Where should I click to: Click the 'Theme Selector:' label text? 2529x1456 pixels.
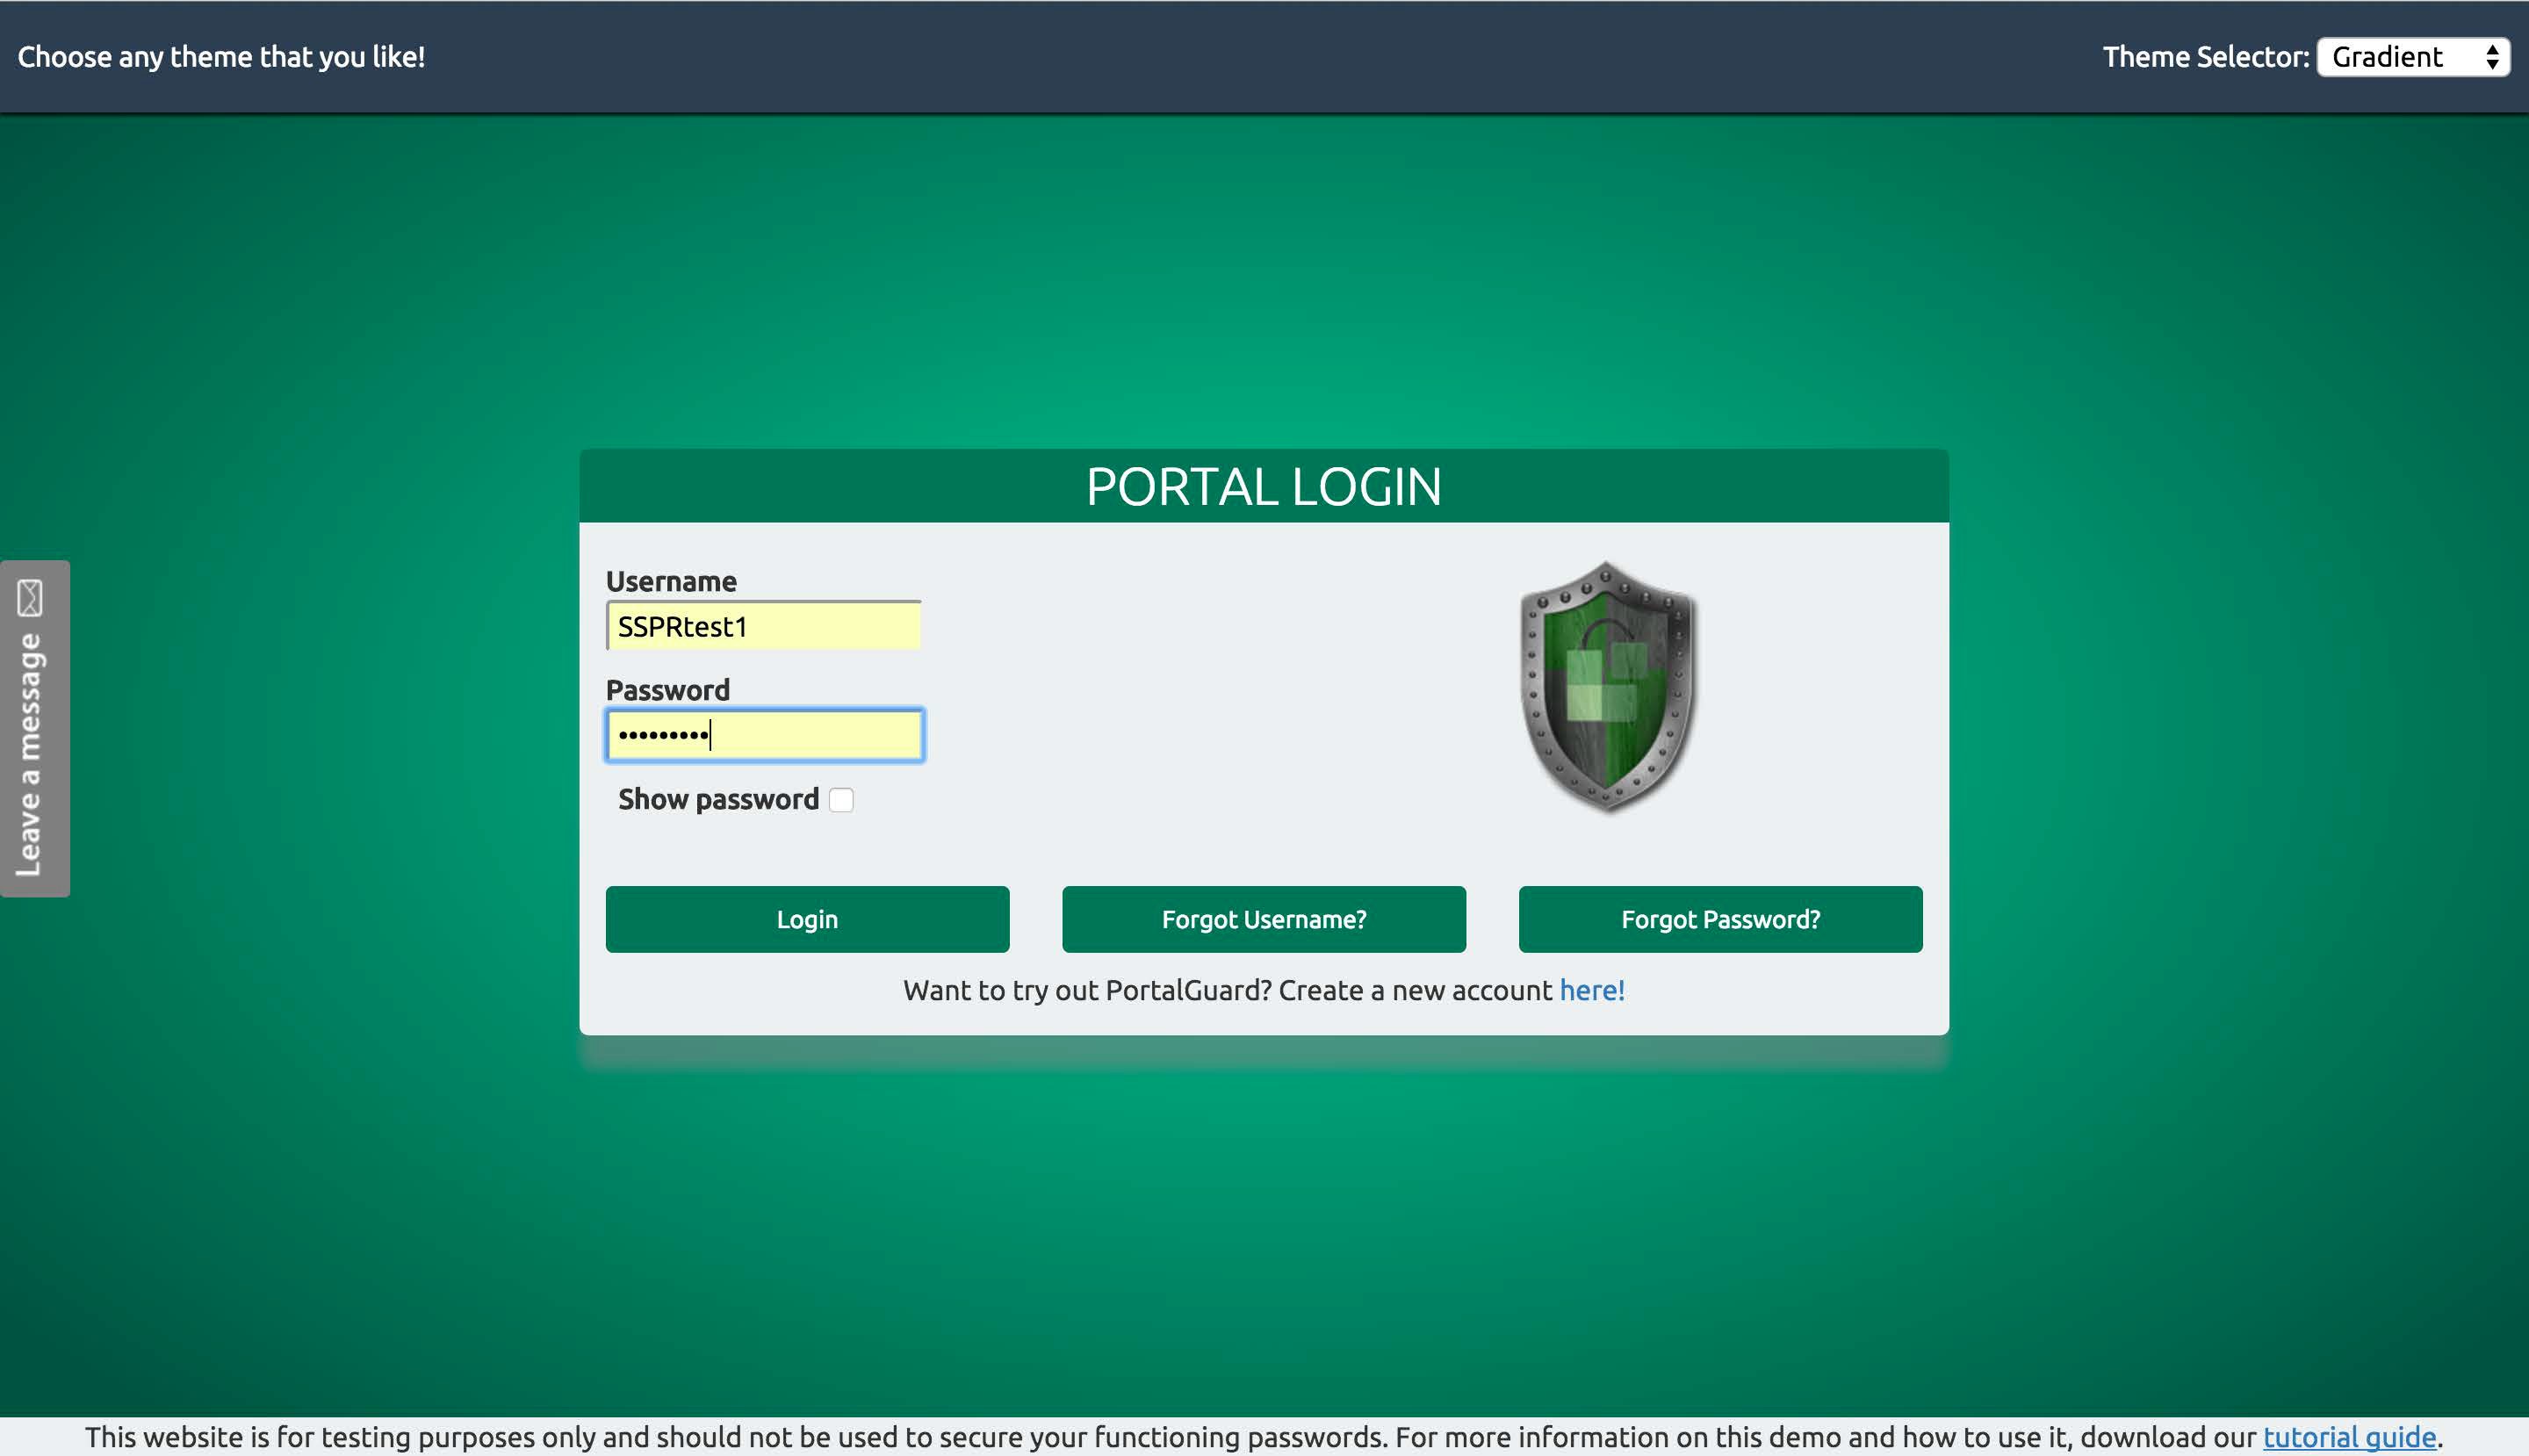[x=2205, y=57]
